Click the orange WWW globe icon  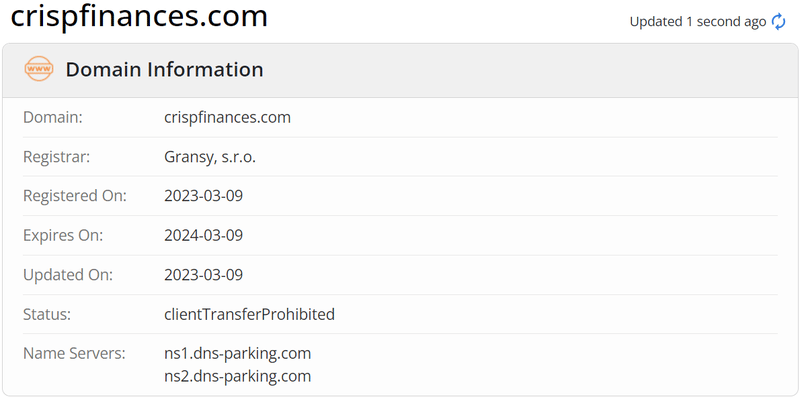coord(39,69)
